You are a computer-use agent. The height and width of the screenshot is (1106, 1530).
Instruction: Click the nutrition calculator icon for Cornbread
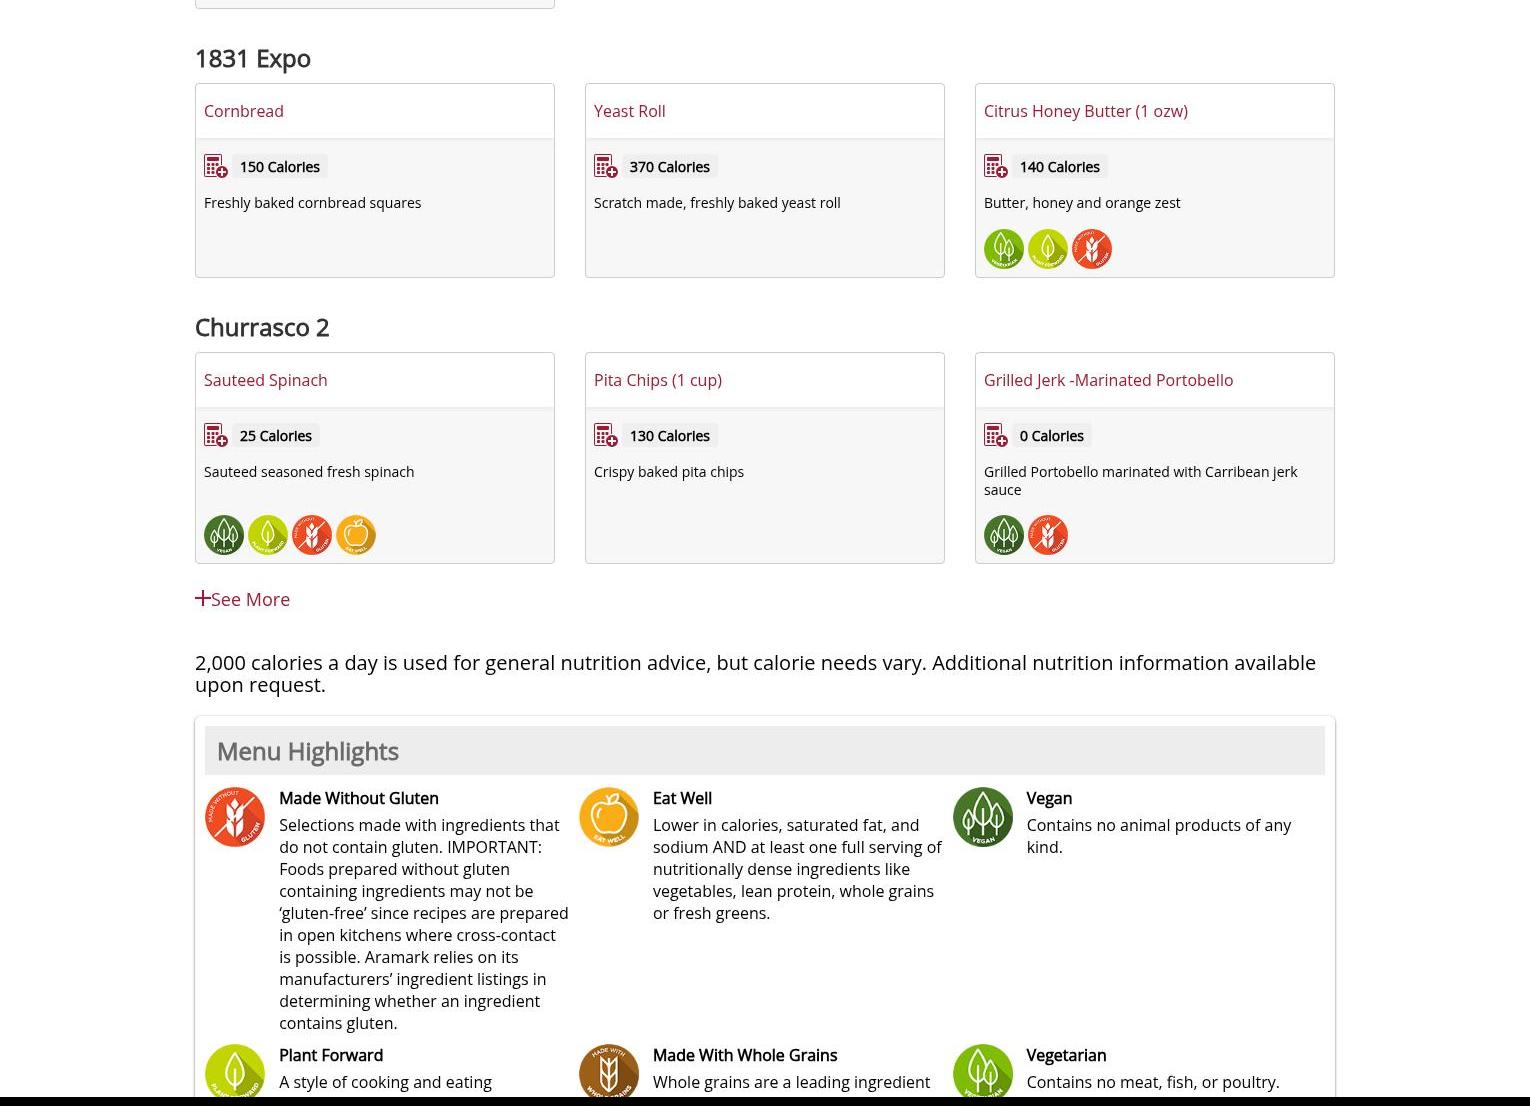click(x=215, y=166)
